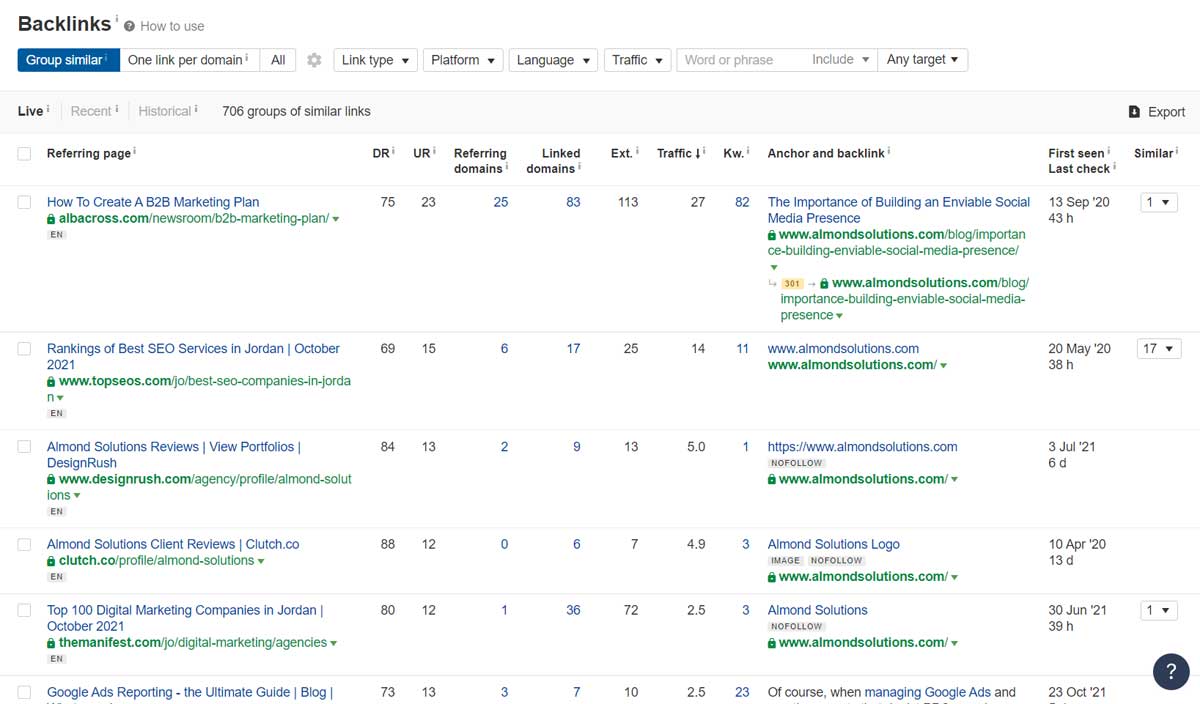Open the Link type dropdown
1200x704 pixels.
coord(375,60)
